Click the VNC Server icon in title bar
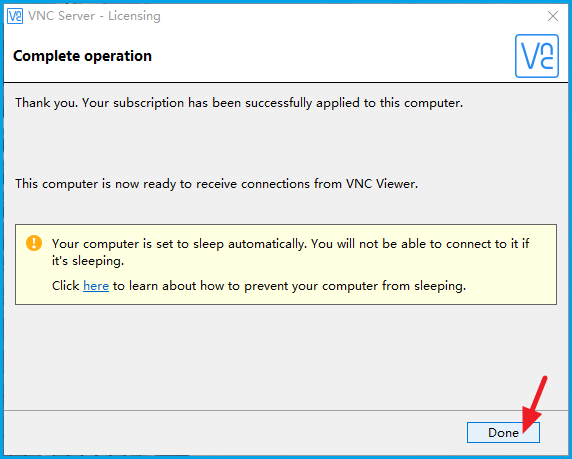 15,16
